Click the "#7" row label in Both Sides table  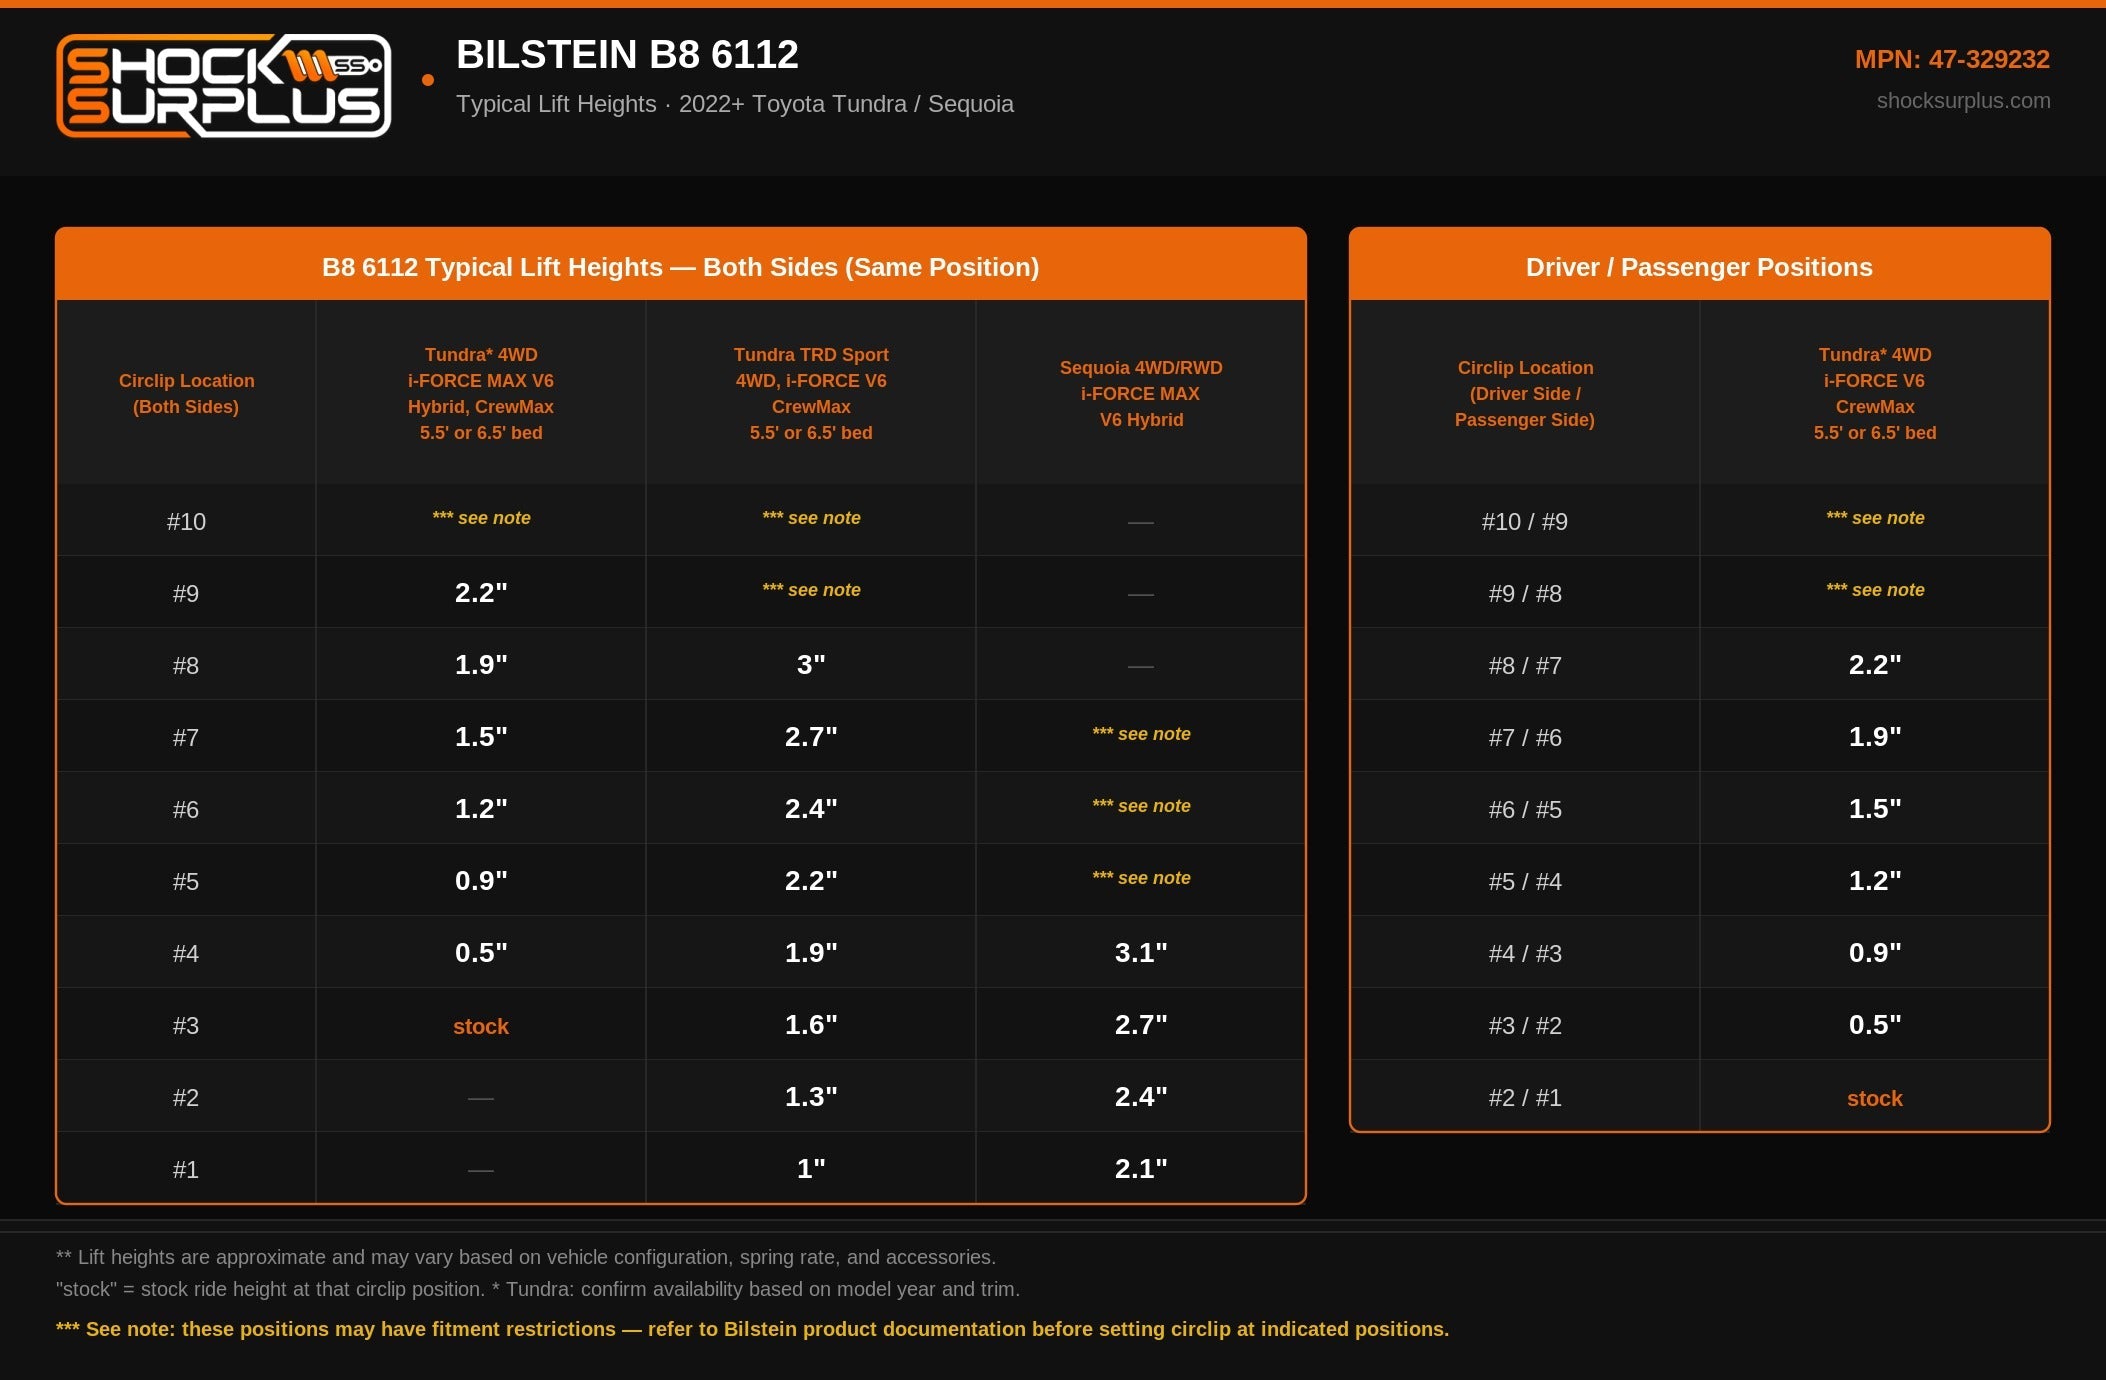(x=186, y=738)
